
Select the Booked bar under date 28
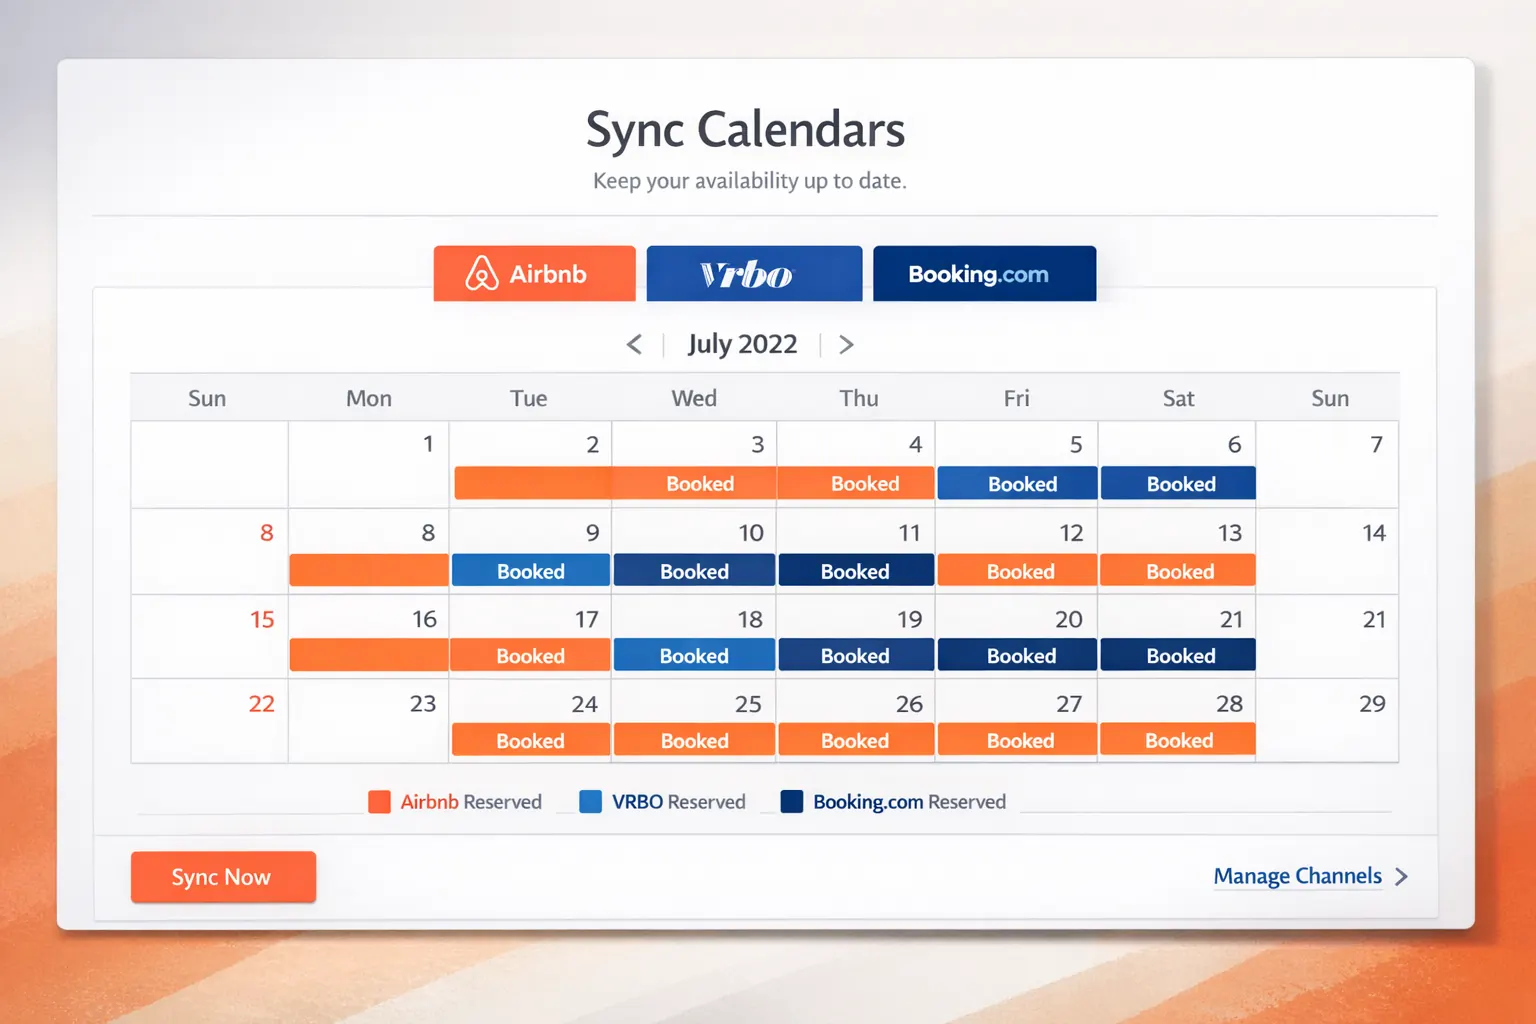pyautogui.click(x=1178, y=740)
